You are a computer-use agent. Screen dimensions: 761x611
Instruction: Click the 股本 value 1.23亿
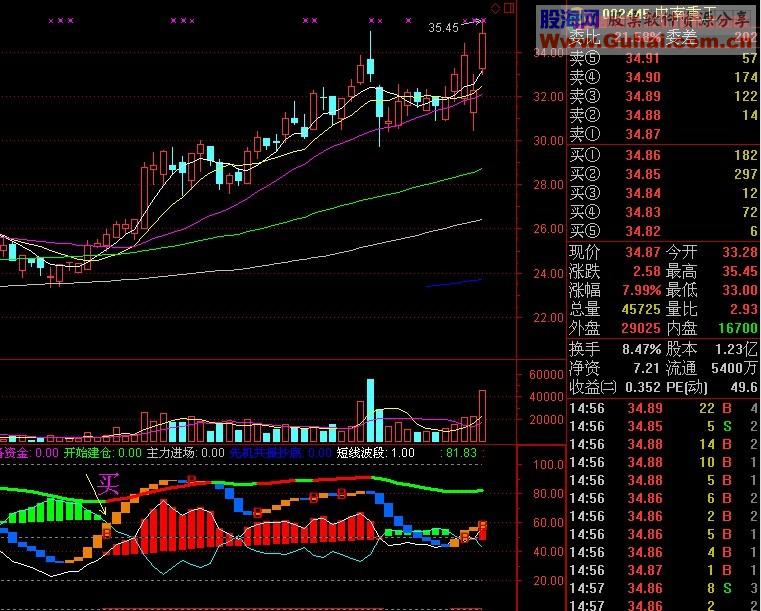click(736, 349)
